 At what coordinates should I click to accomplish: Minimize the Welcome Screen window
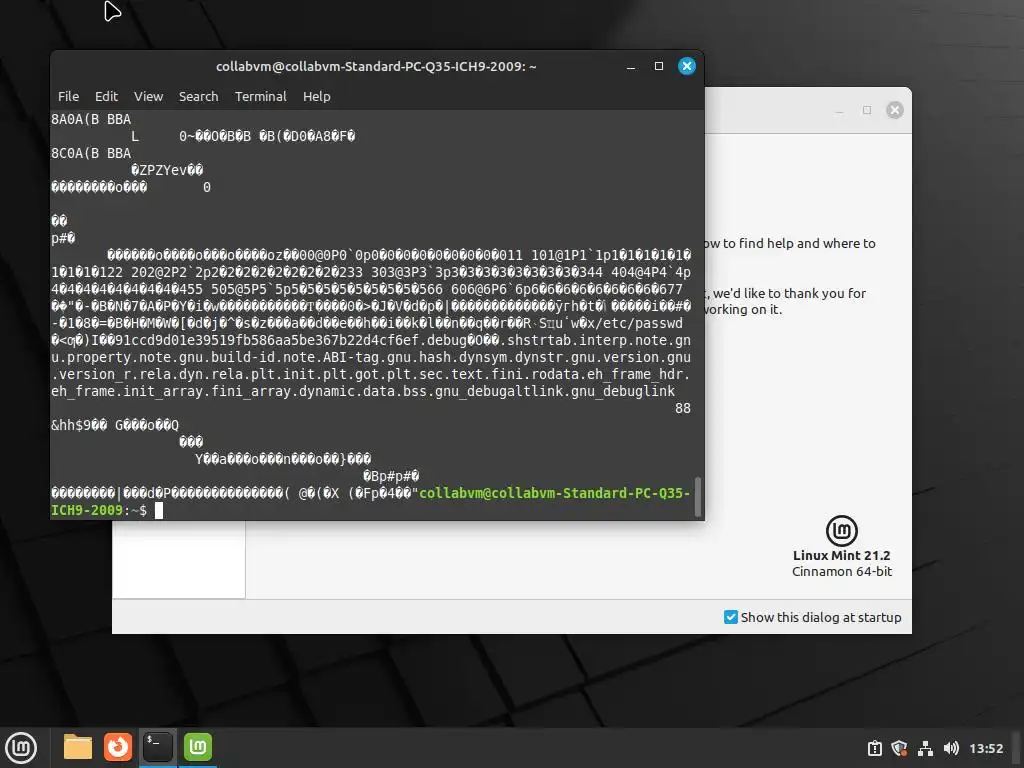[x=839, y=110]
